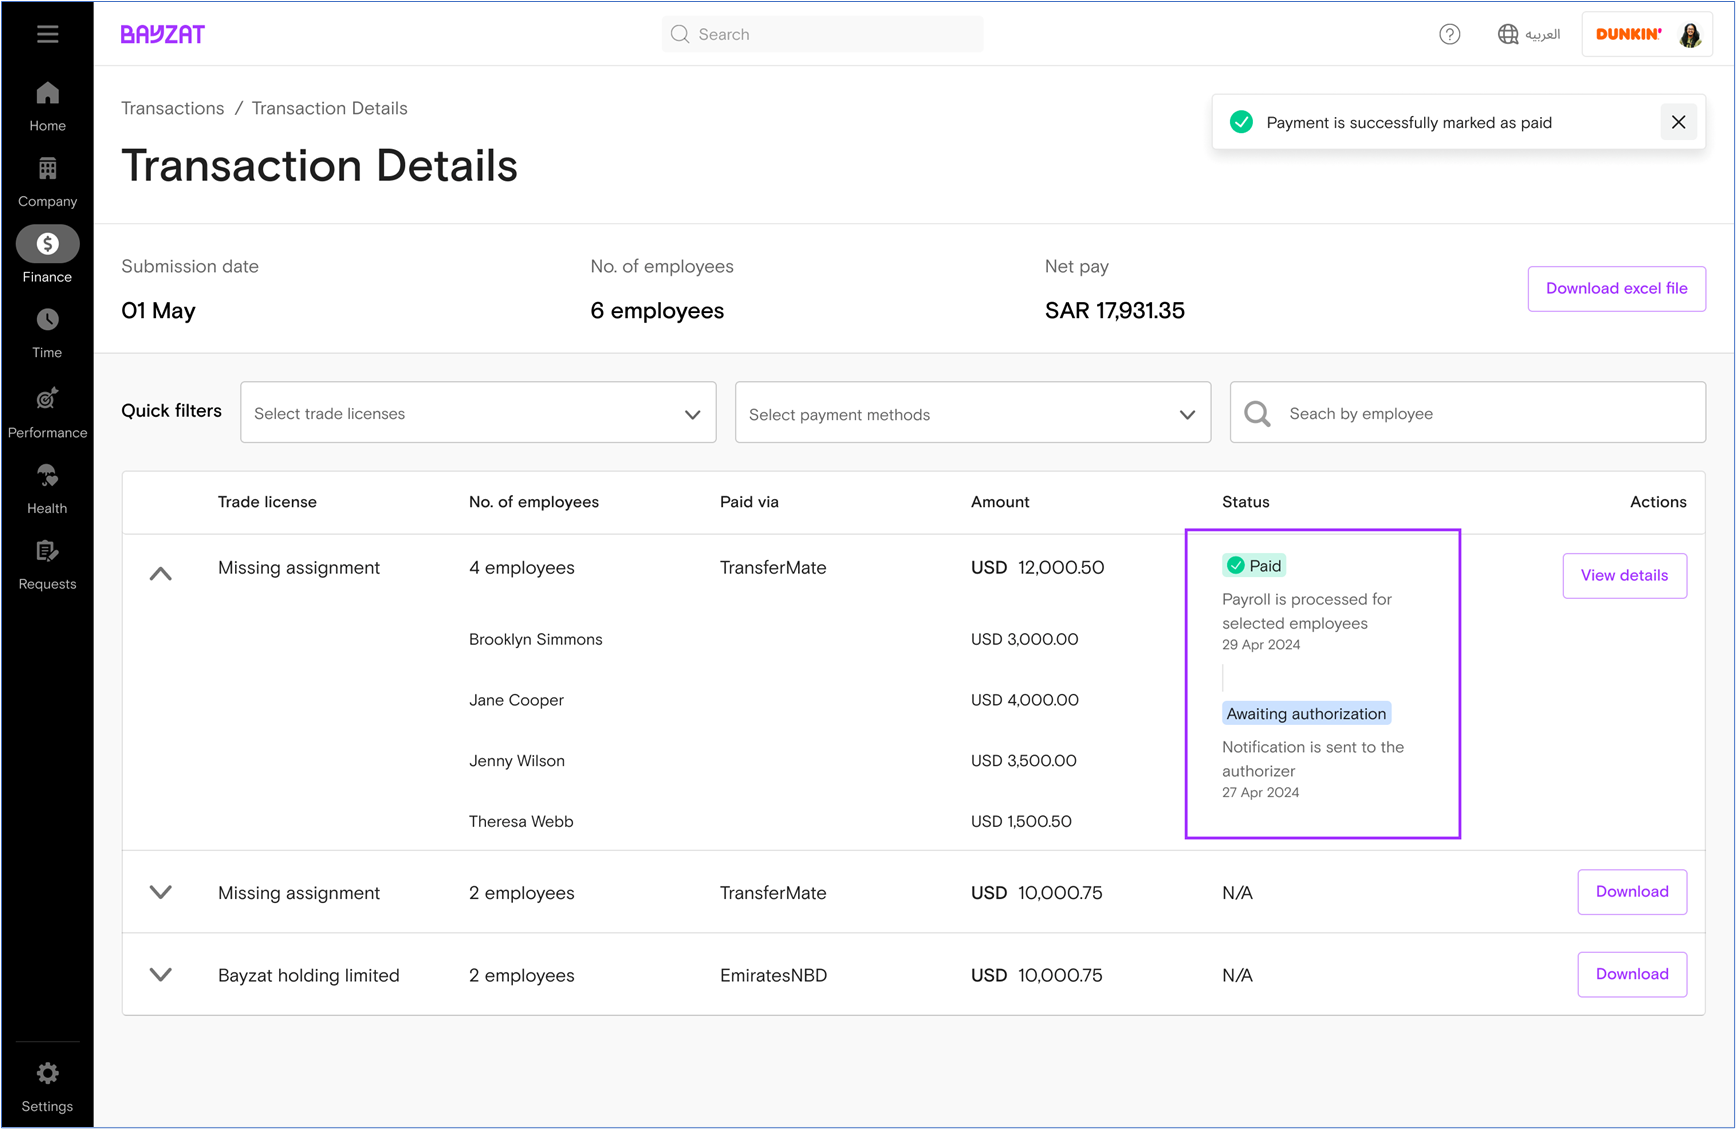Expand the Bayzat holding limited row
The width and height of the screenshot is (1736, 1129).
click(161, 975)
